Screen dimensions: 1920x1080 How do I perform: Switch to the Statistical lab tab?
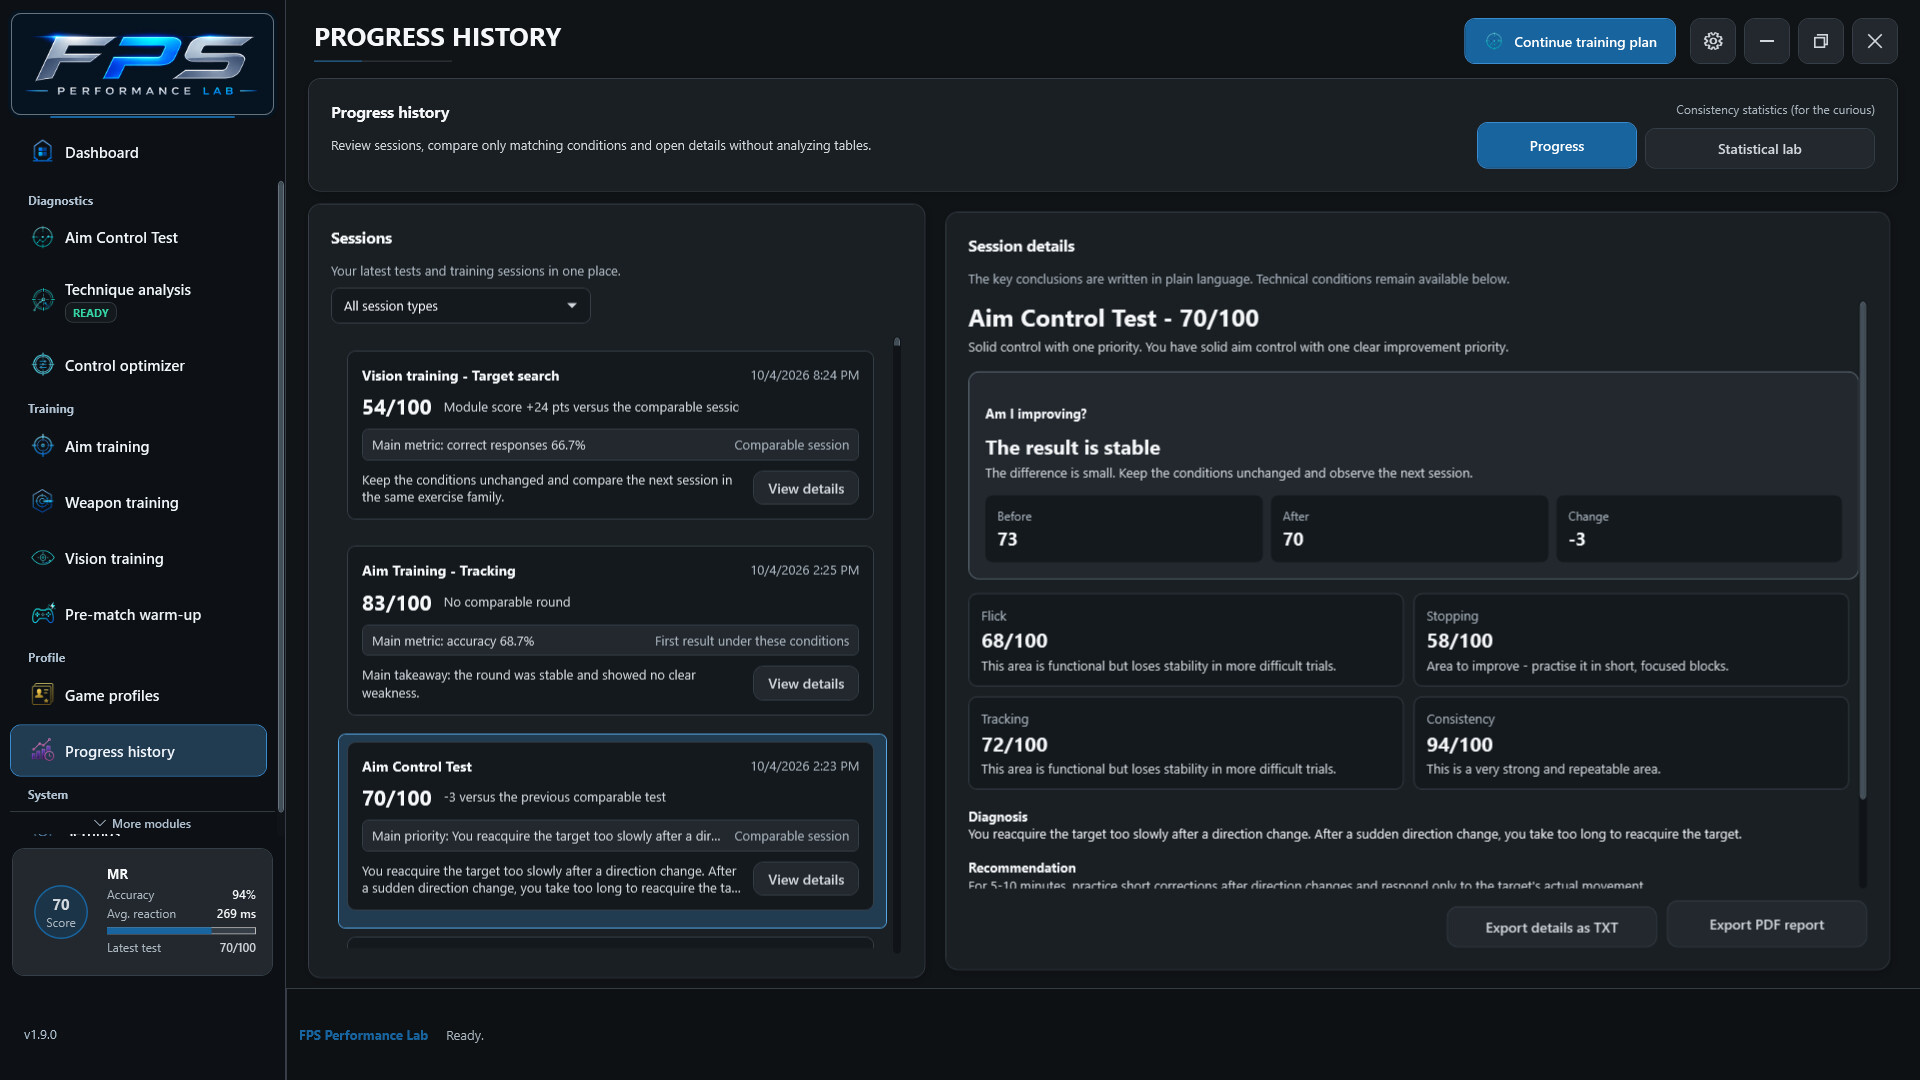1759,149
